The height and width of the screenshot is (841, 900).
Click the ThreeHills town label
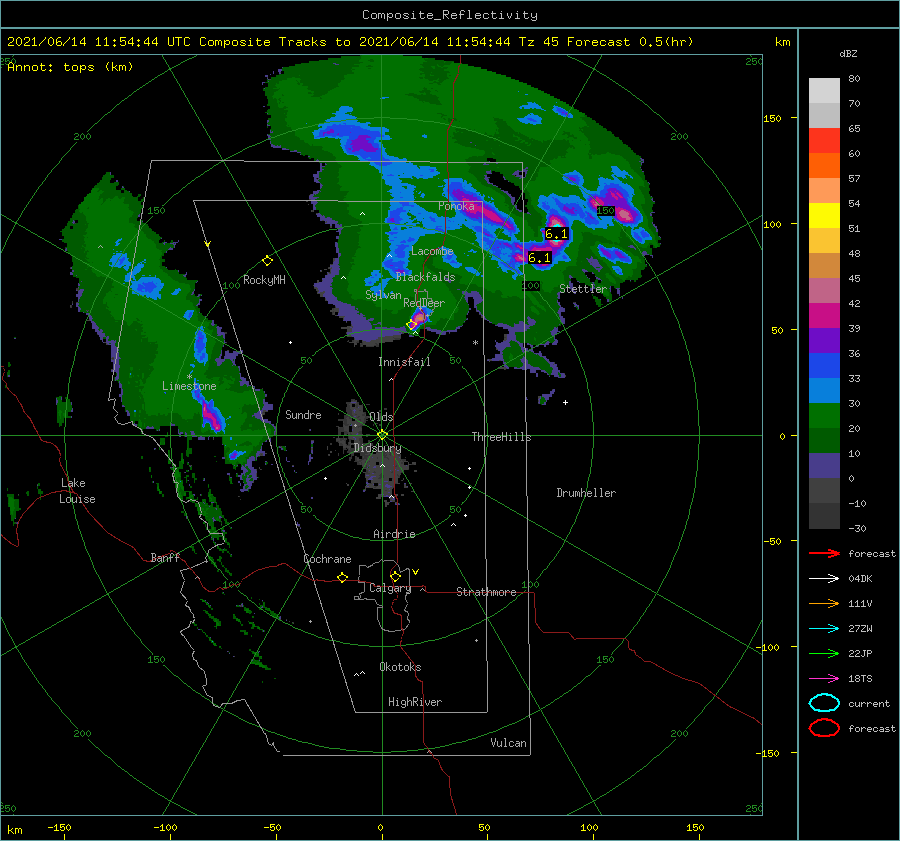[x=501, y=437]
